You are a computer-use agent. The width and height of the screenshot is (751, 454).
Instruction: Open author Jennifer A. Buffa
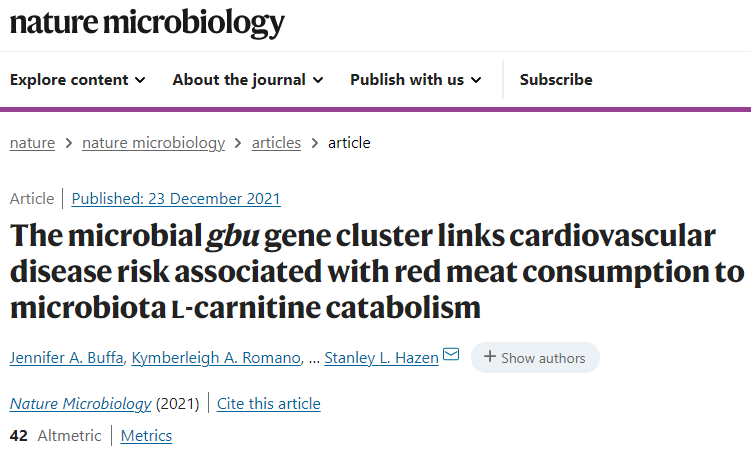tap(67, 358)
